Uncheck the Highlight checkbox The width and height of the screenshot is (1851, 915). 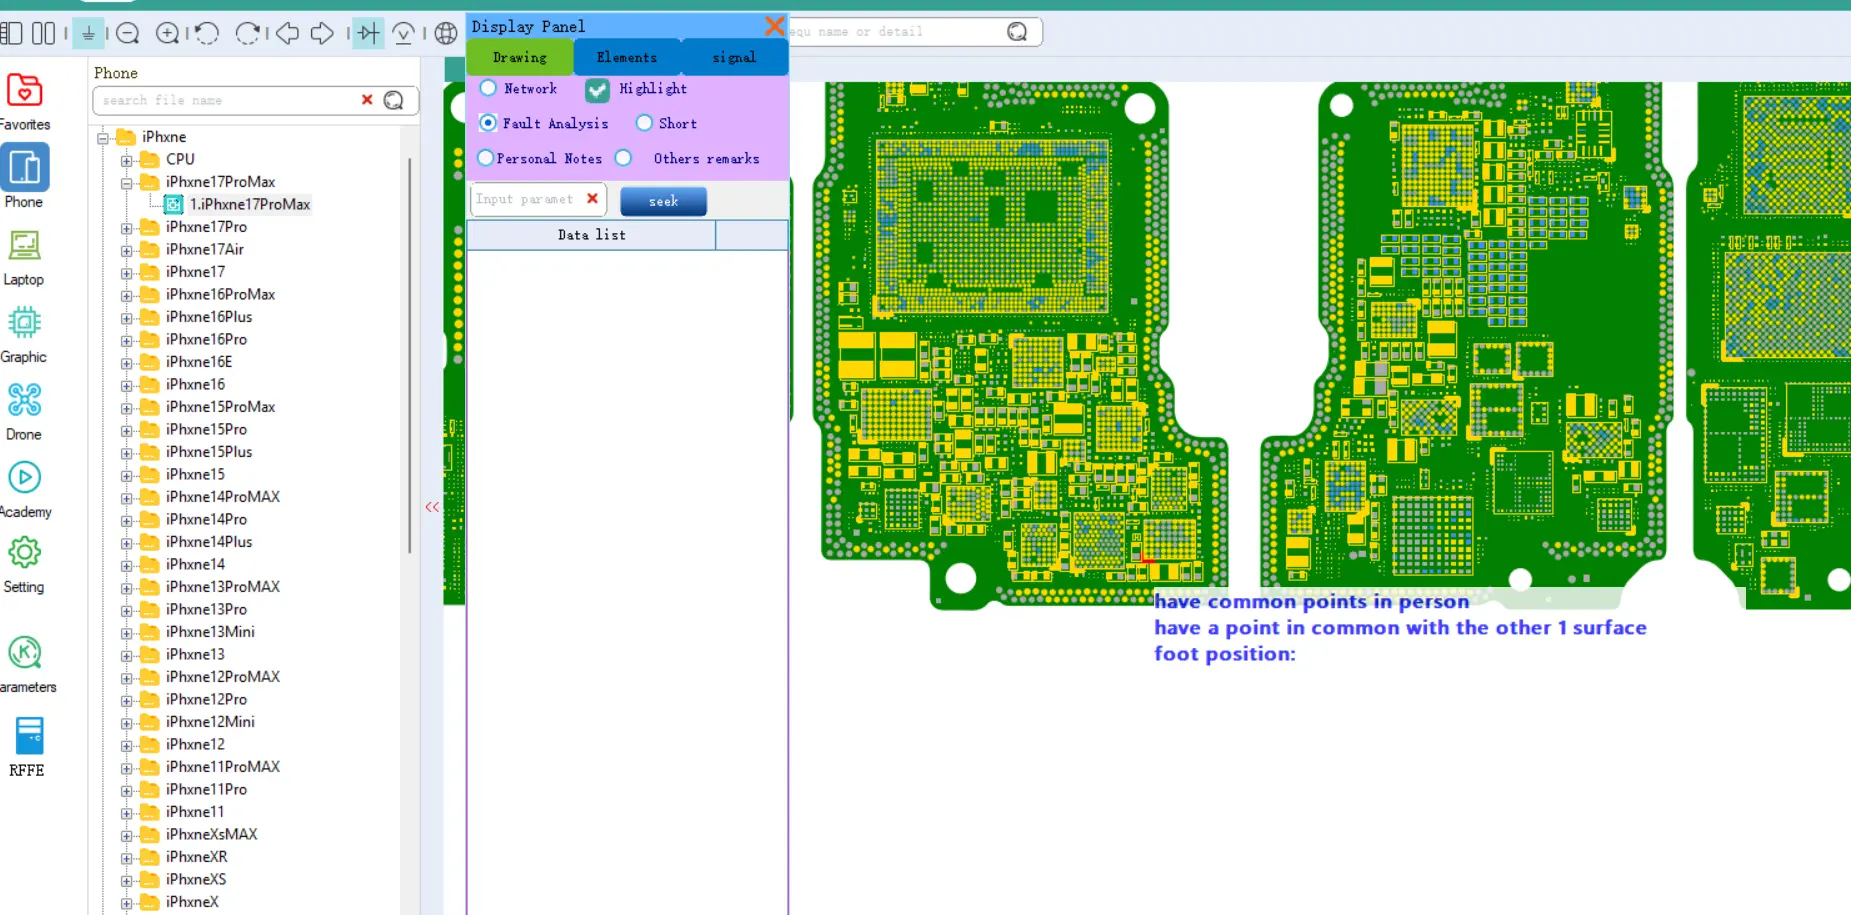pos(597,90)
